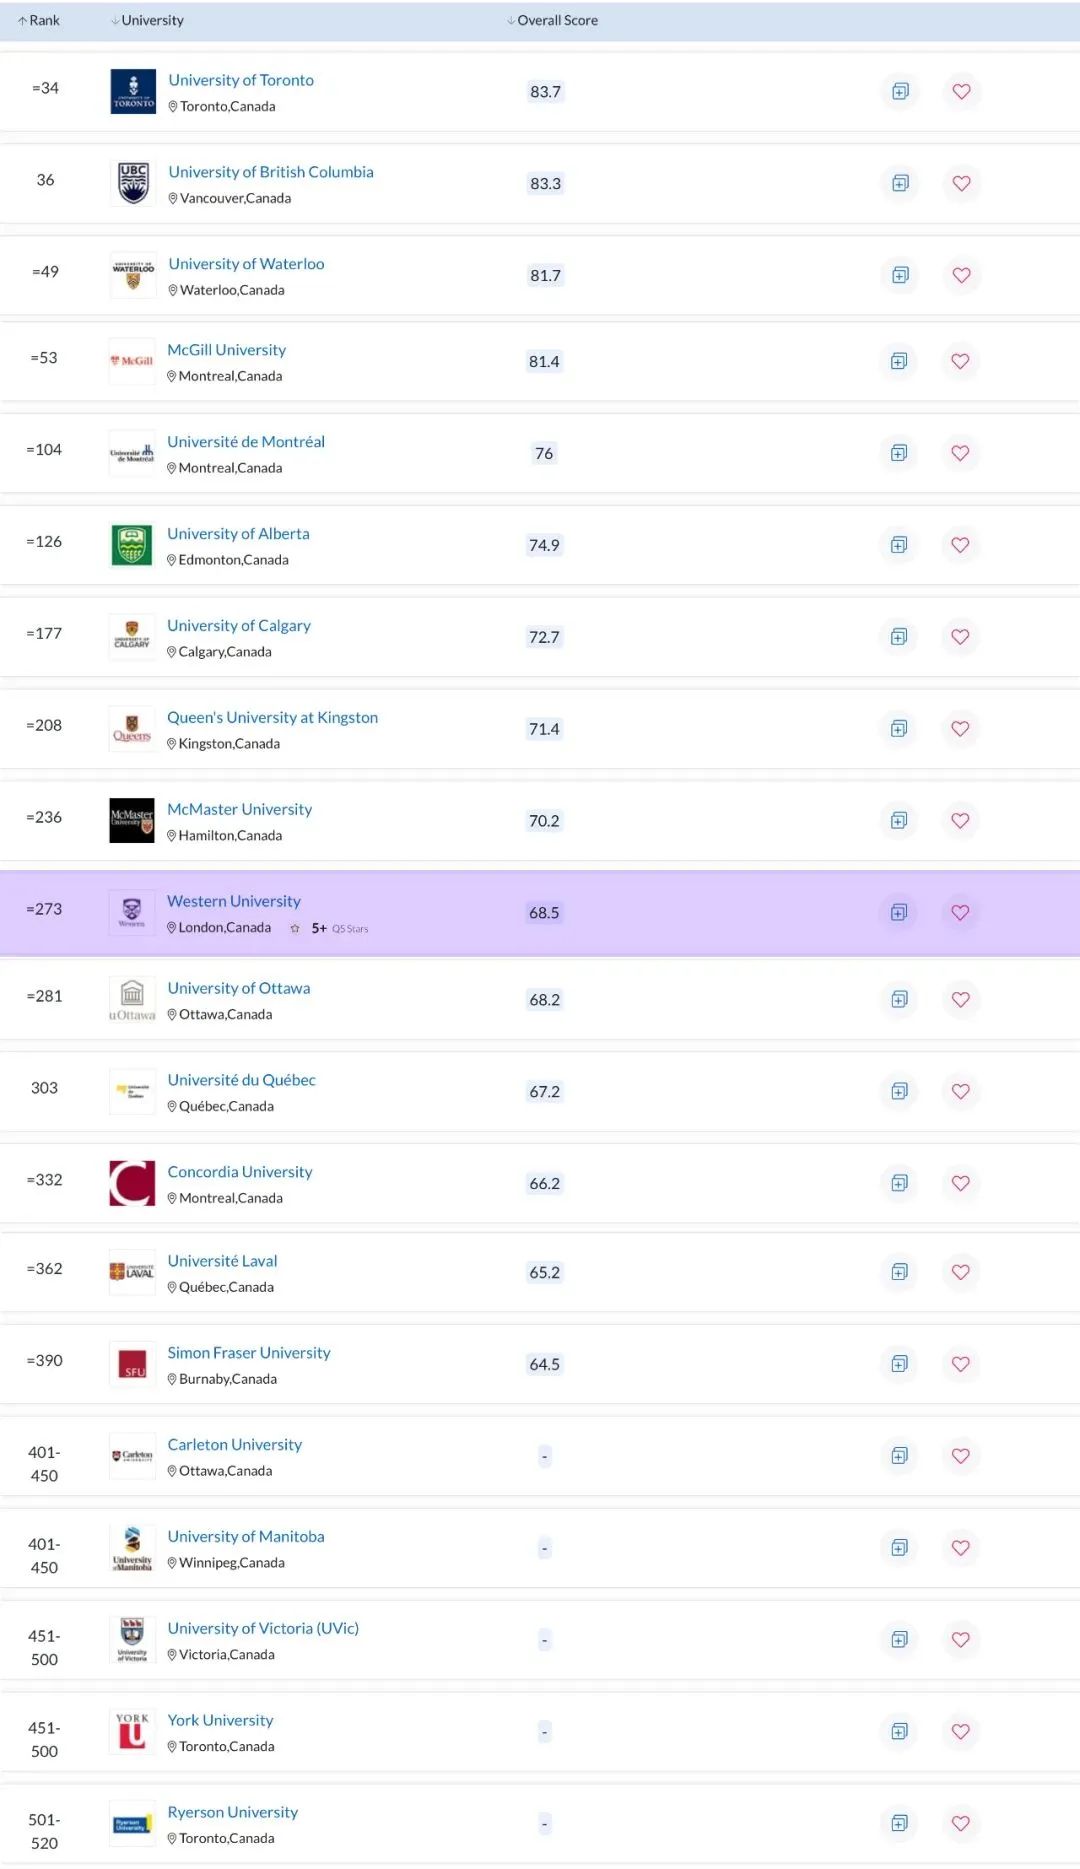Click compare icon for Western University
The height and width of the screenshot is (1869, 1080).
(899, 912)
